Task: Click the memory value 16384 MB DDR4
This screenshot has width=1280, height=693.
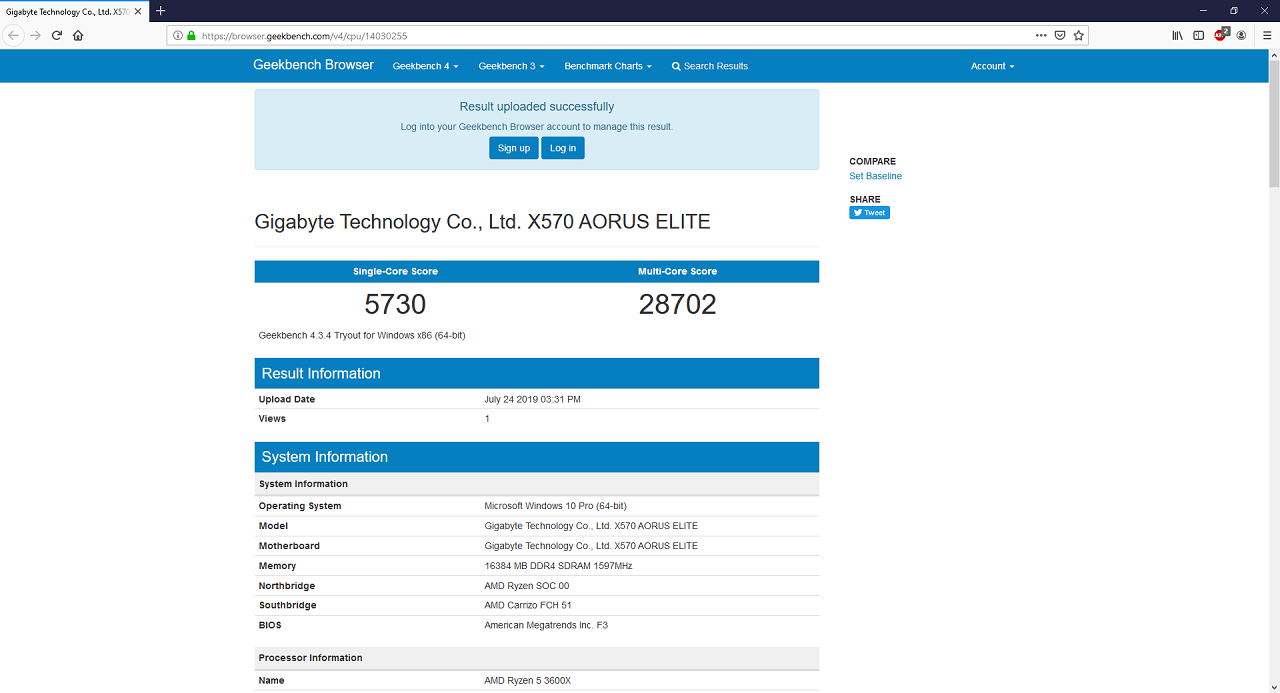Action: click(x=558, y=566)
